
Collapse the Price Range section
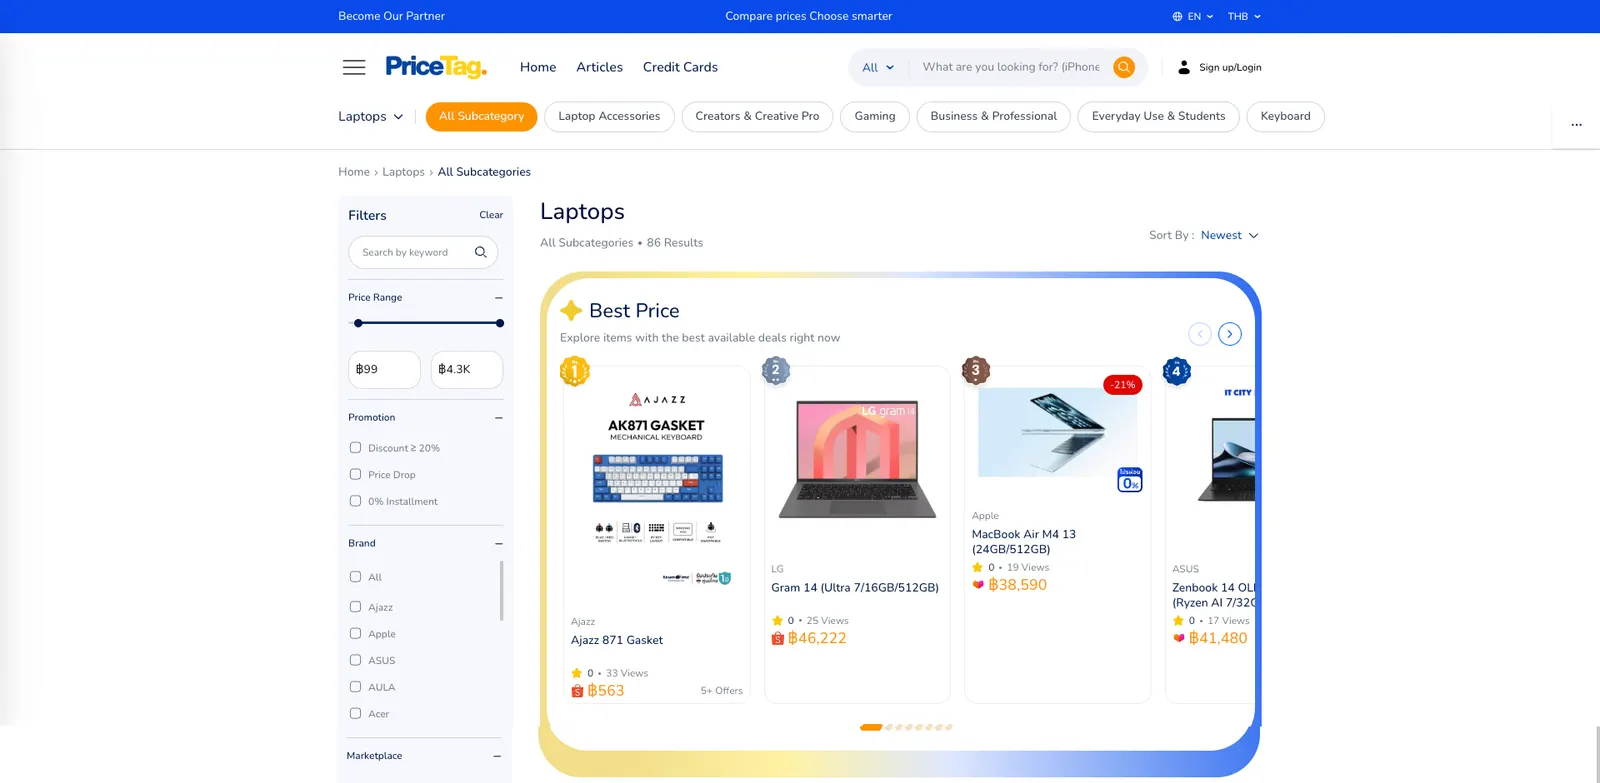pyautogui.click(x=499, y=298)
